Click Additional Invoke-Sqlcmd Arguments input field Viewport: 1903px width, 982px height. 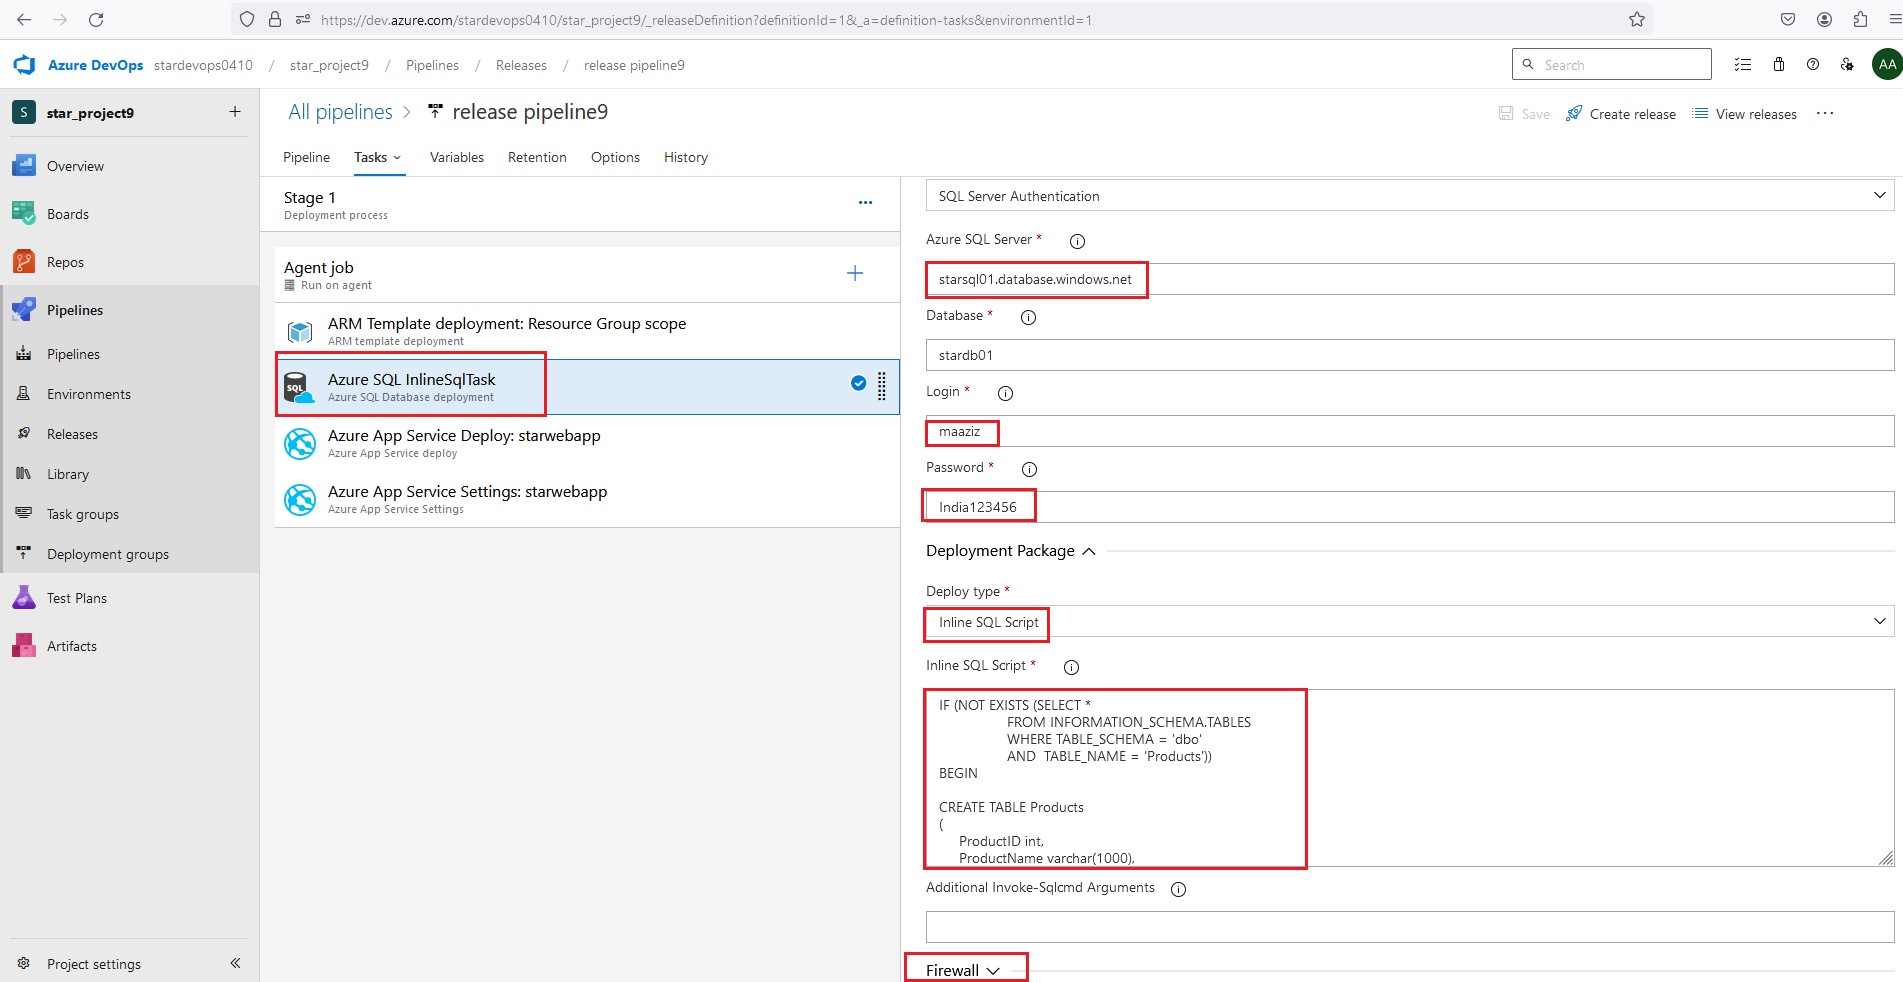pos(1410,927)
